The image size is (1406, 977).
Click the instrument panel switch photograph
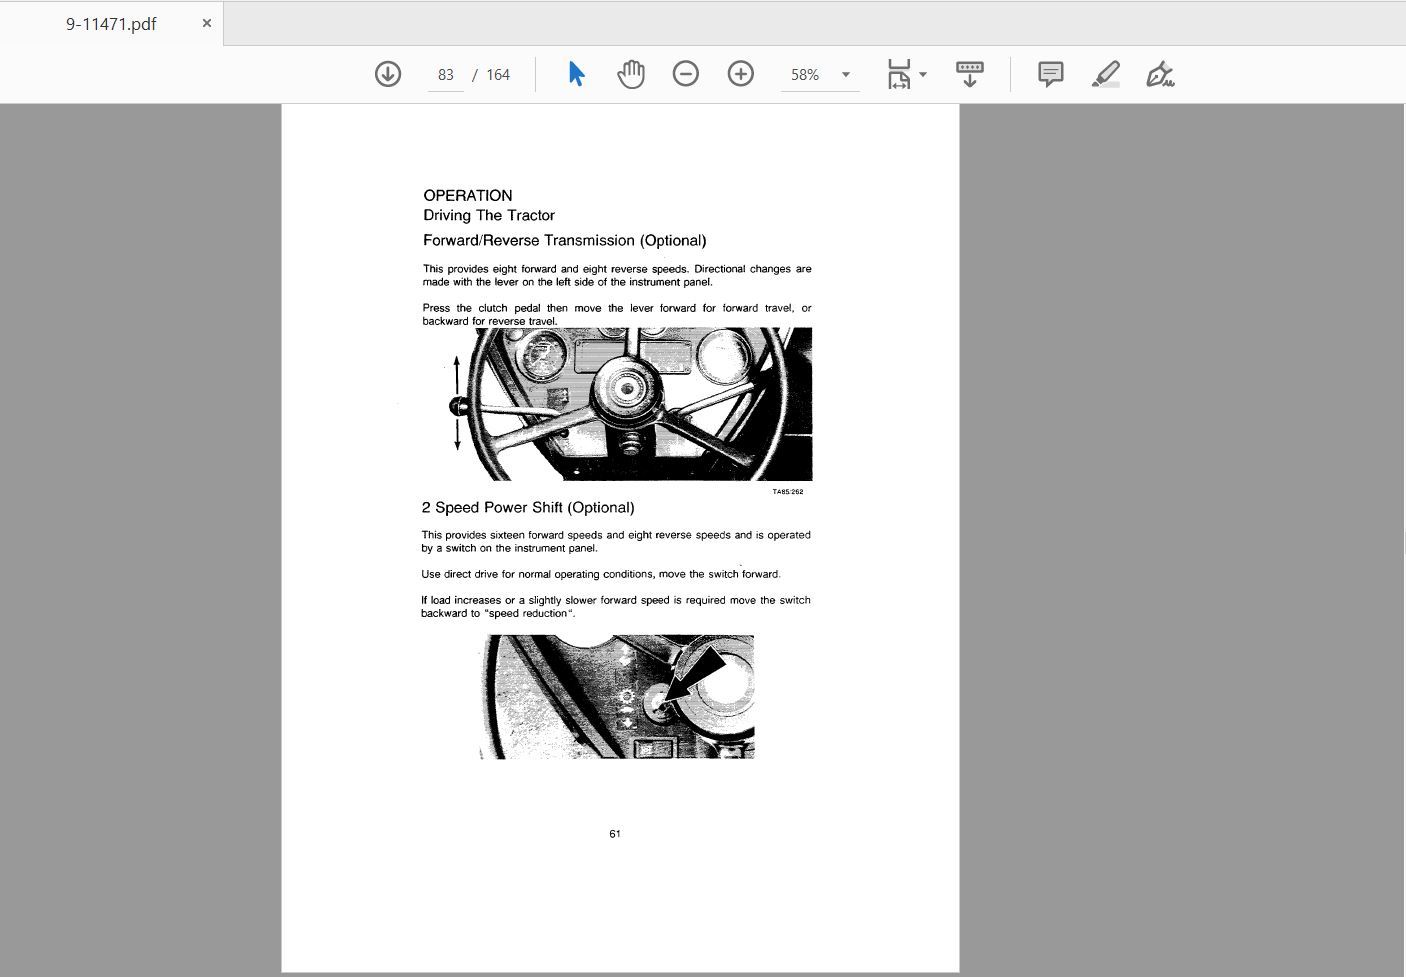[x=617, y=697]
